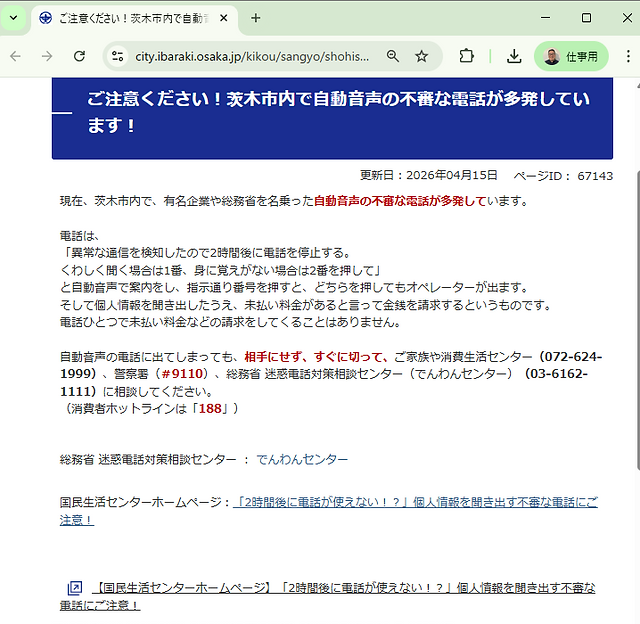Select the ご注意ください browser tab

click(134, 18)
